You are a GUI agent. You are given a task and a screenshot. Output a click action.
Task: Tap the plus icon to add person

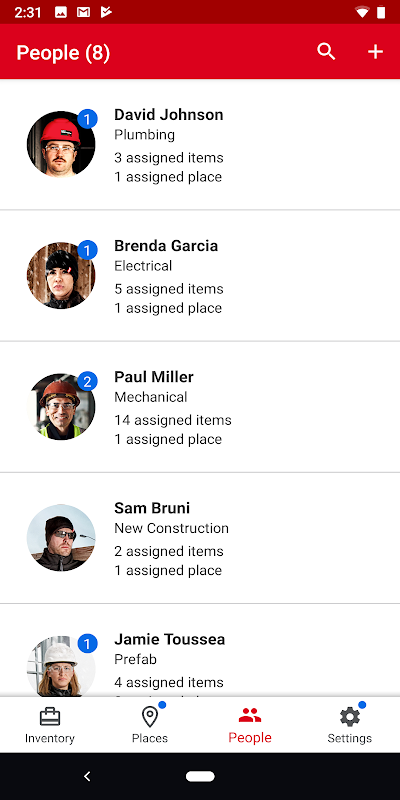tap(376, 52)
